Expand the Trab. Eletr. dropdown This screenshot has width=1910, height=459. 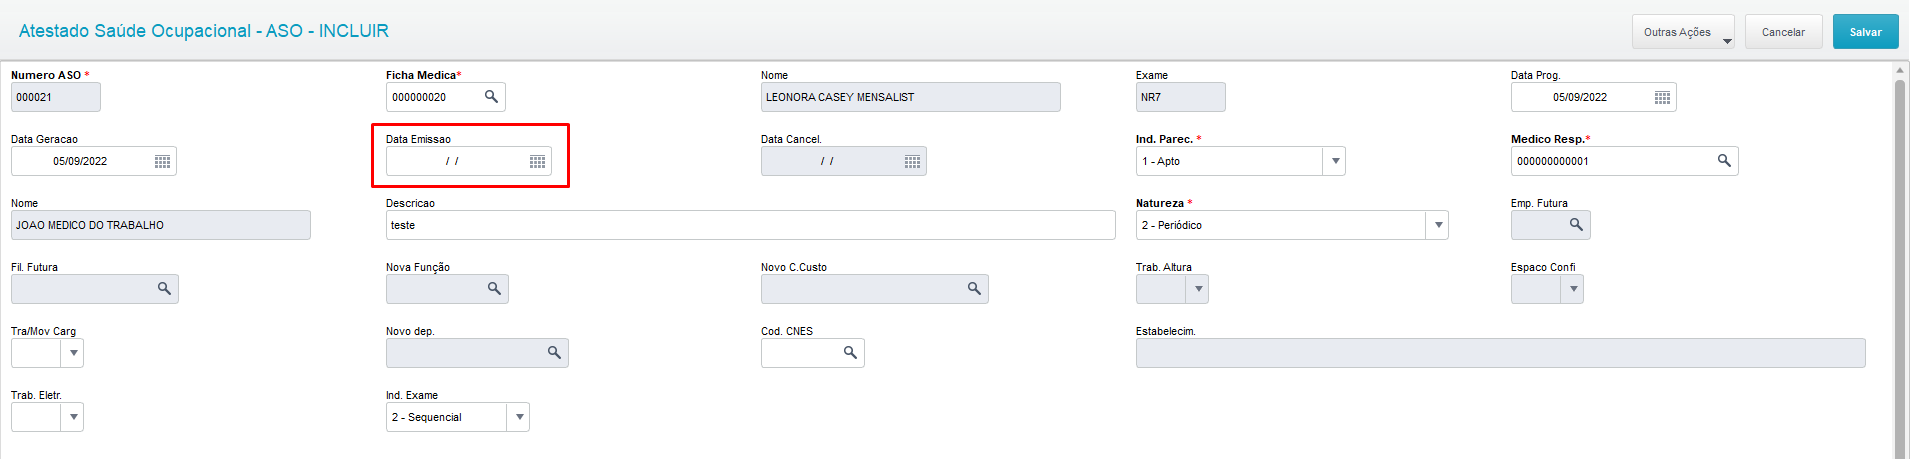click(73, 417)
